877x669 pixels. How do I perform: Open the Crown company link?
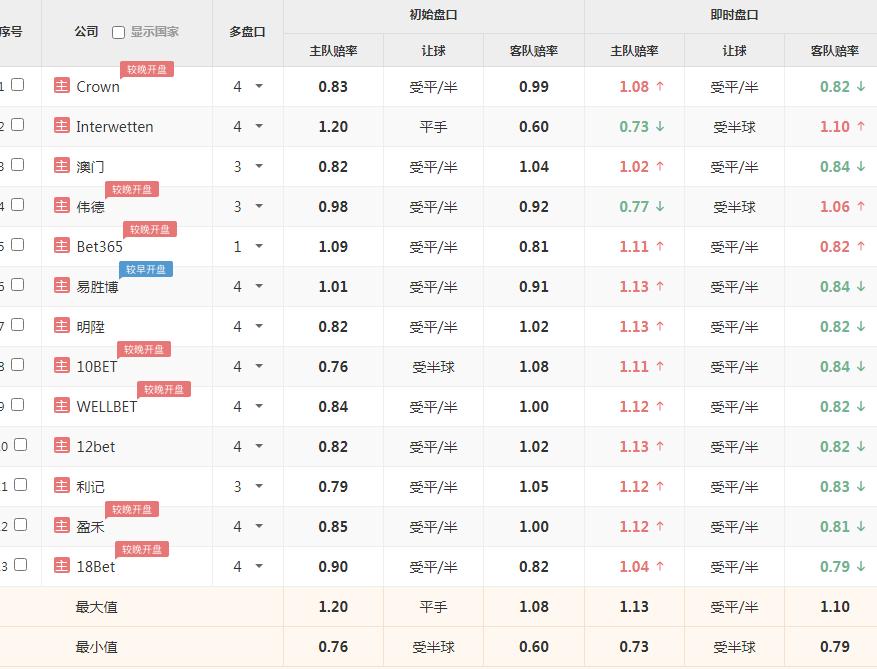point(98,87)
